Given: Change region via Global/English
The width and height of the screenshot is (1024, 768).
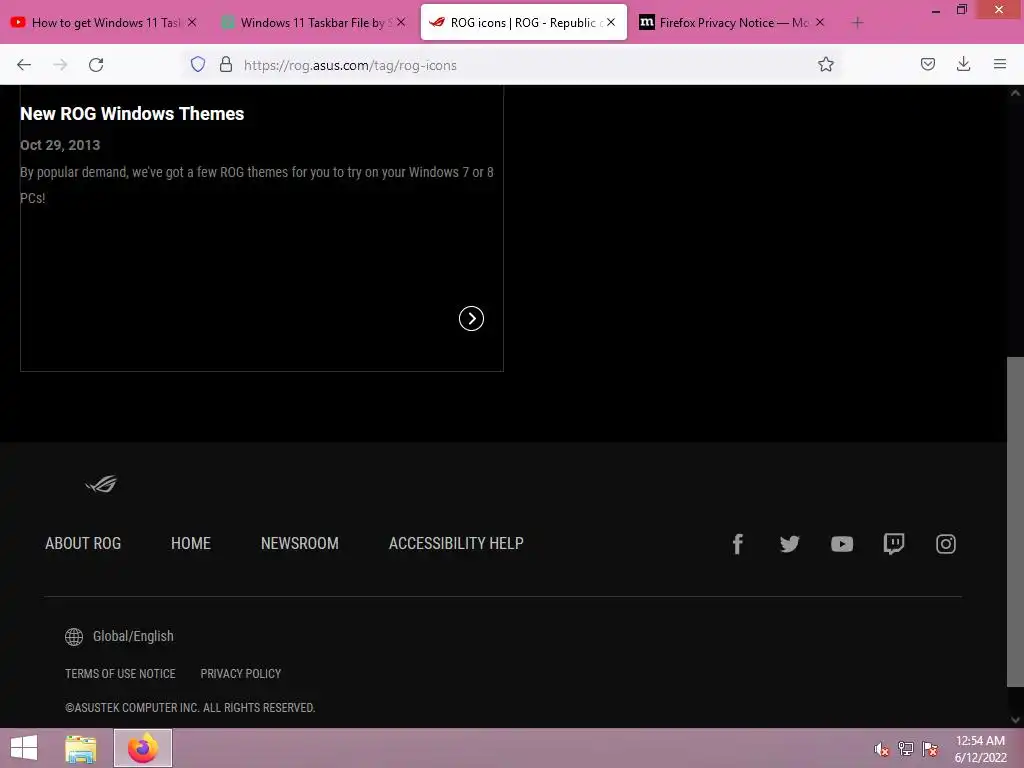Looking at the screenshot, I should 133,636.
